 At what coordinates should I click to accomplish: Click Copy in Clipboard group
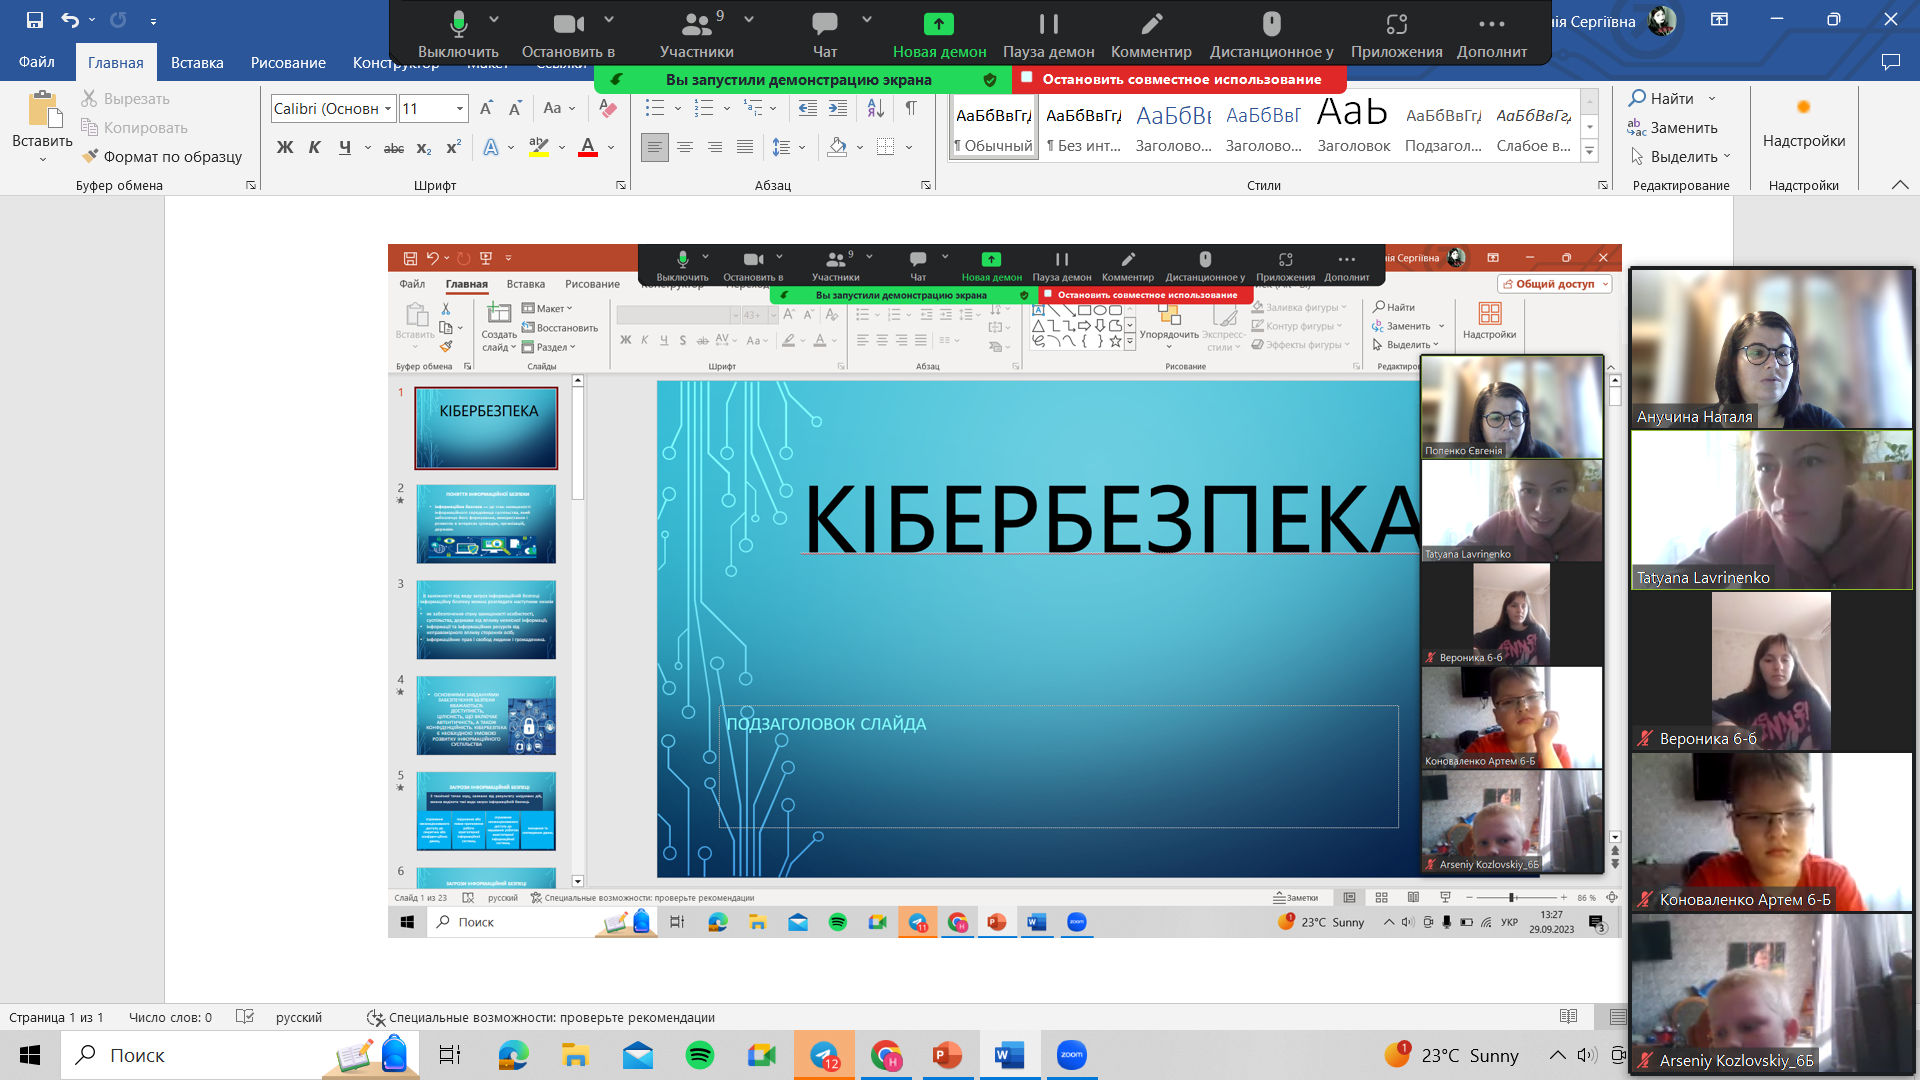click(134, 127)
